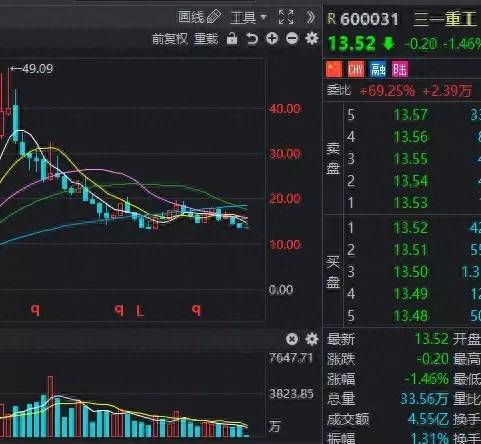Select sell level 3 price 13.55
The width and height of the screenshot is (481, 444).
[x=410, y=159]
